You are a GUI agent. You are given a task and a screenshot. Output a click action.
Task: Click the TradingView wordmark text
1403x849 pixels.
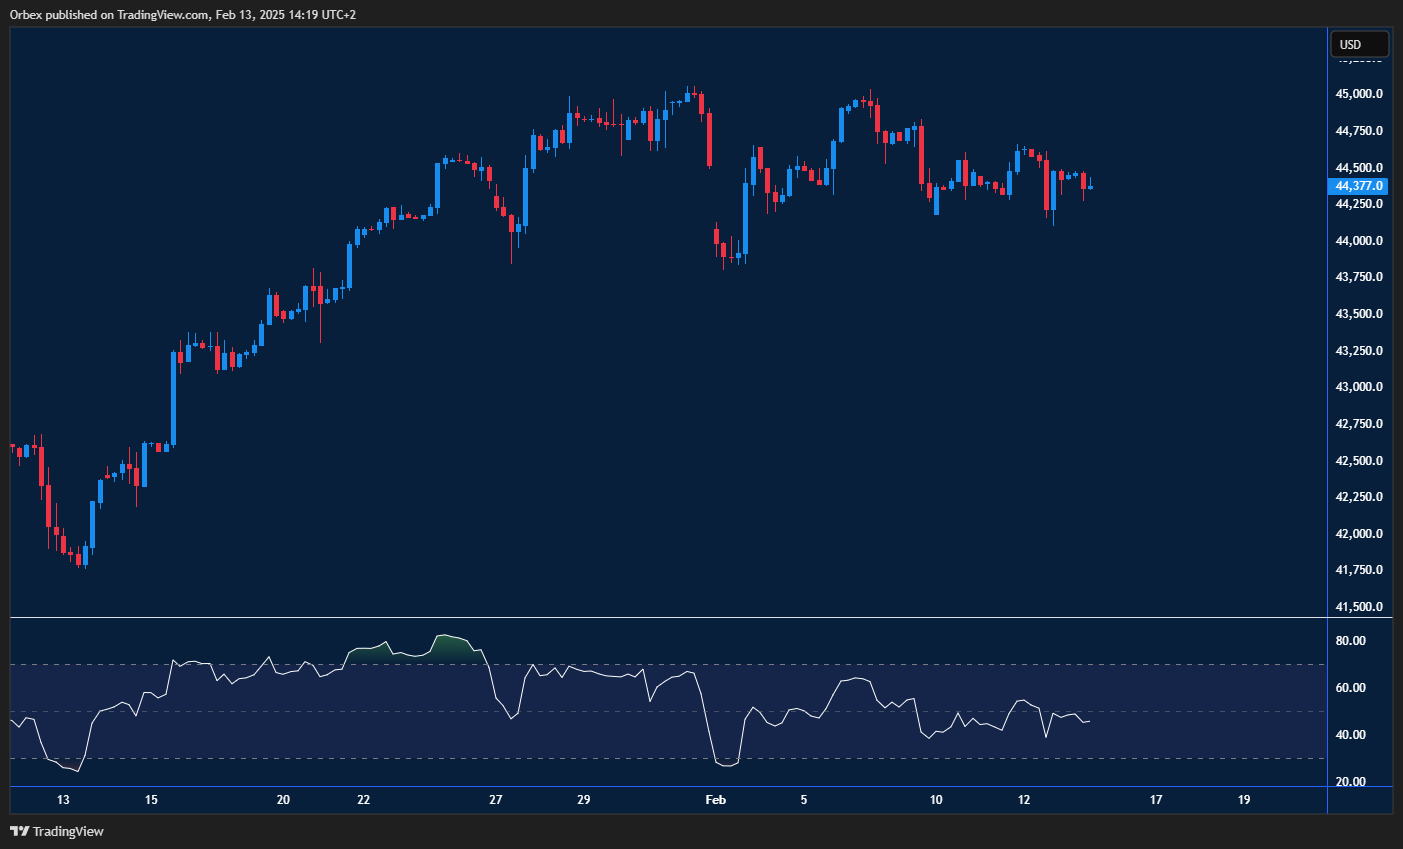[68, 831]
